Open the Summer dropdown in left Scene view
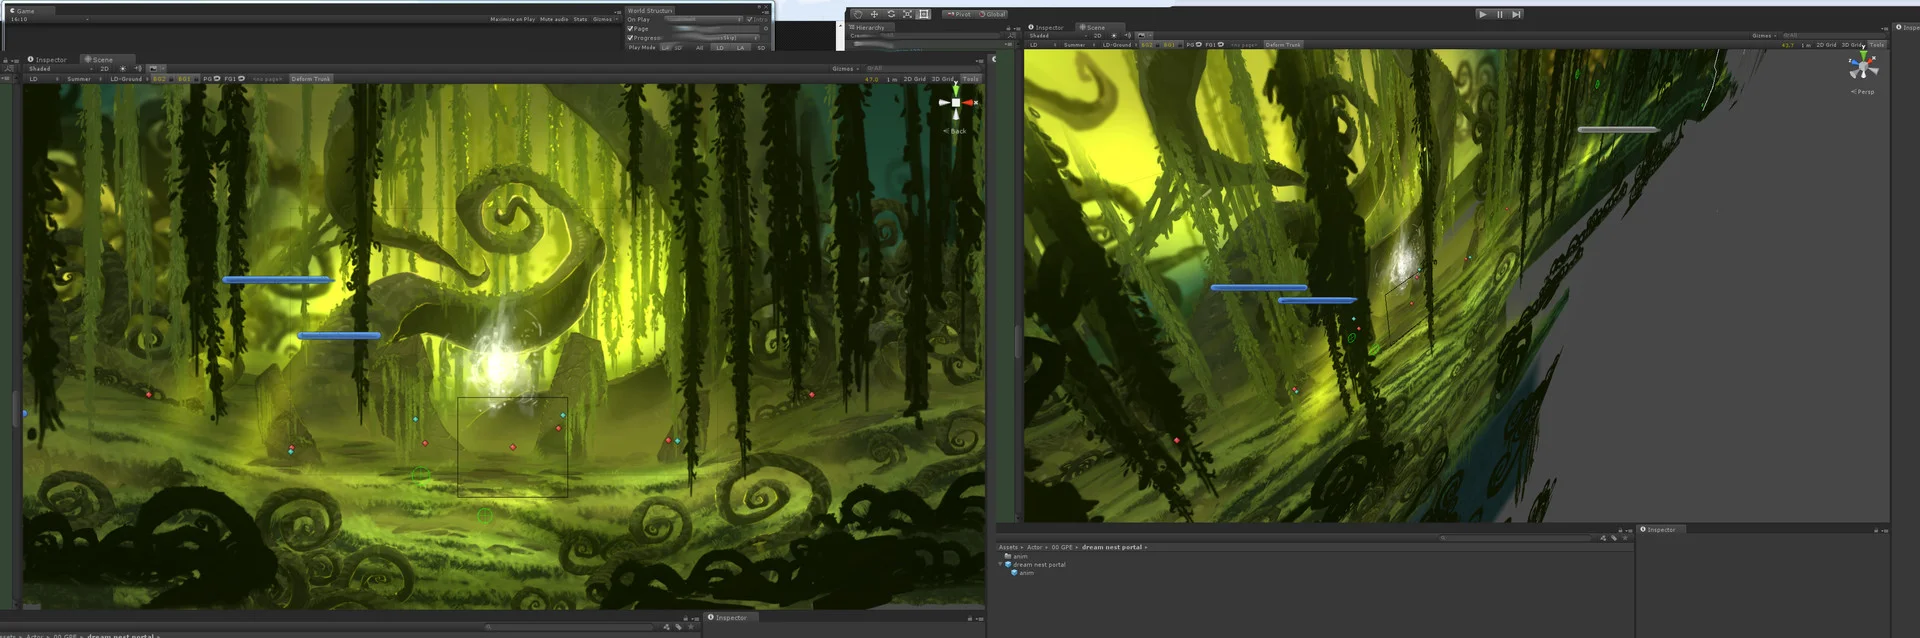 [x=85, y=79]
